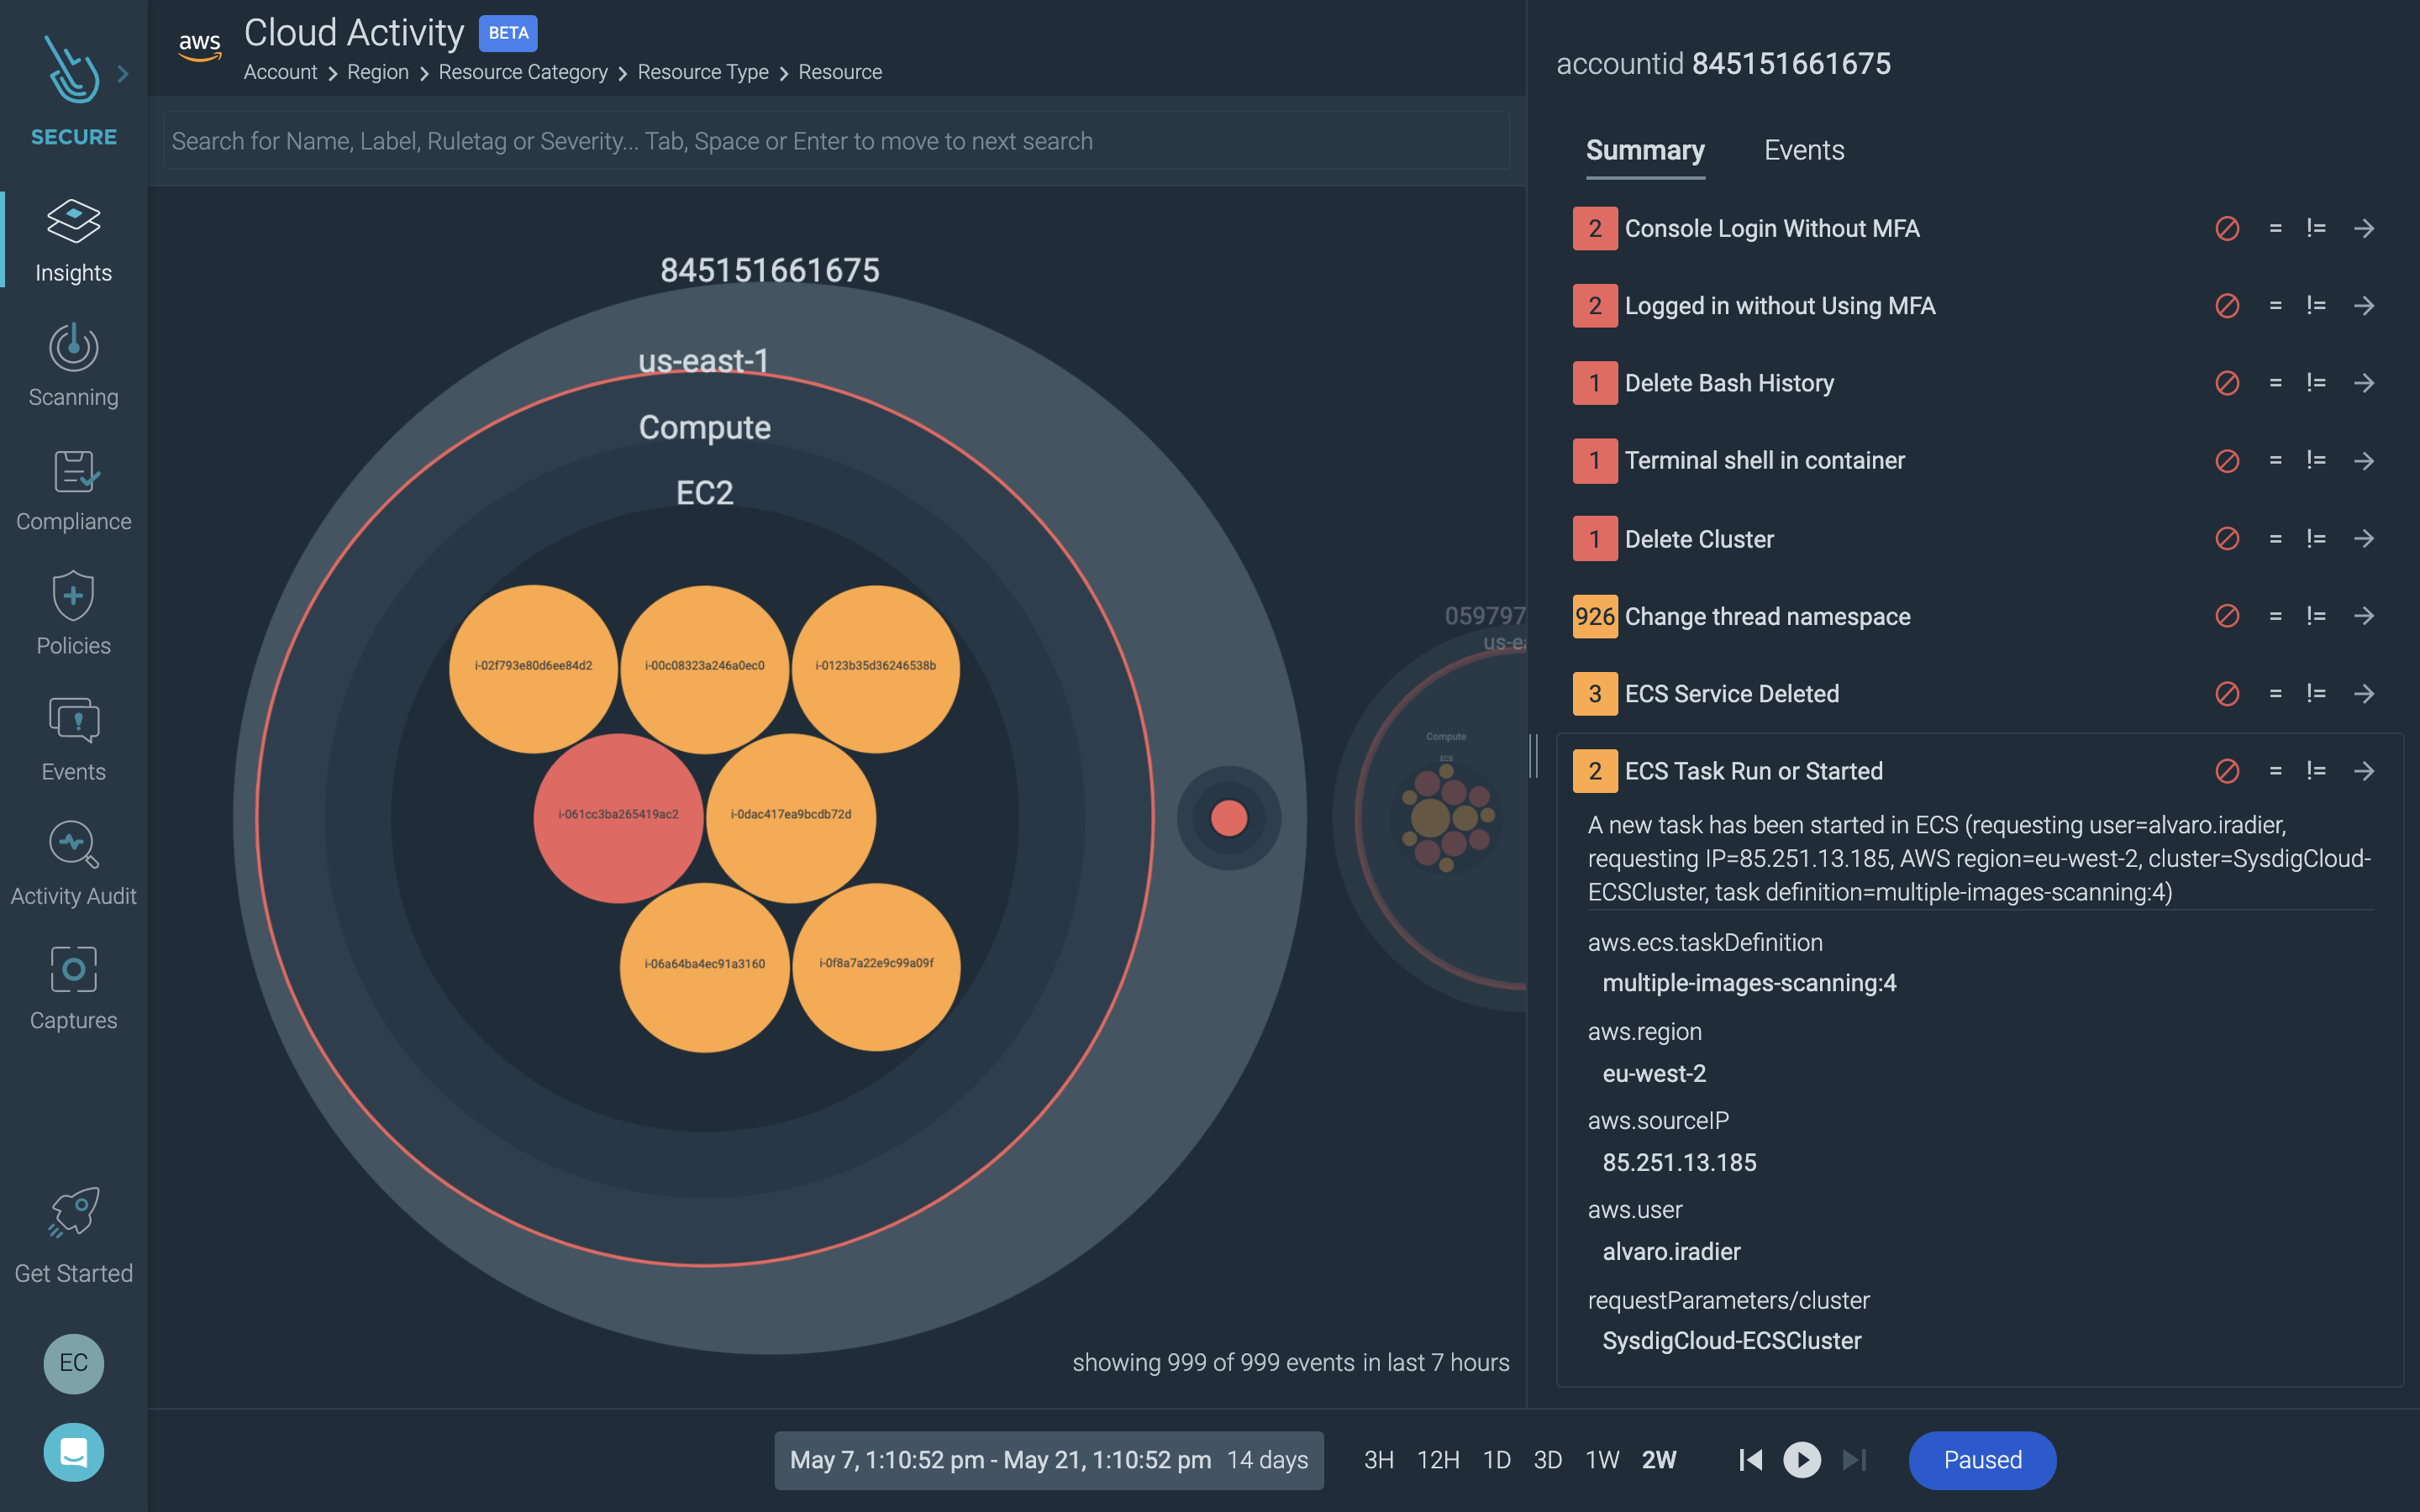Expand Resource Type breadcrumb filter

pyautogui.click(x=702, y=71)
